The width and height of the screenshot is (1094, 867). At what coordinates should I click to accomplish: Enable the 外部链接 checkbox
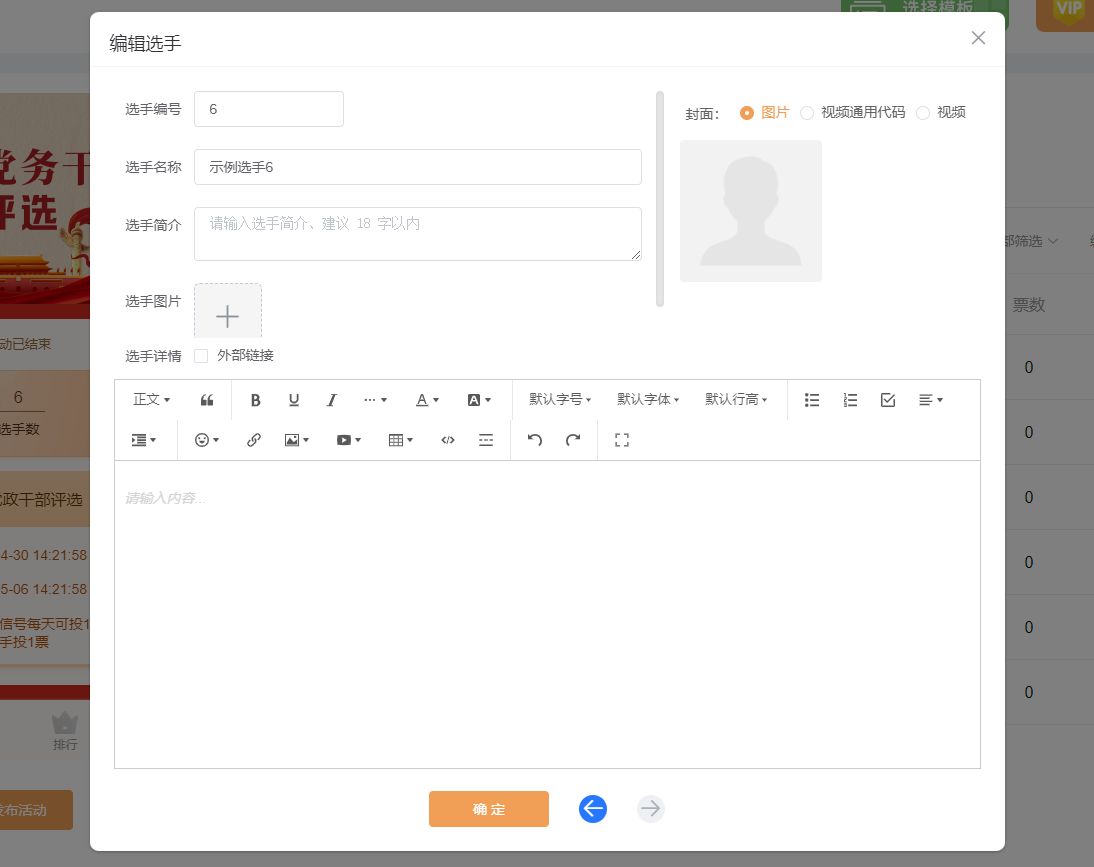point(201,355)
